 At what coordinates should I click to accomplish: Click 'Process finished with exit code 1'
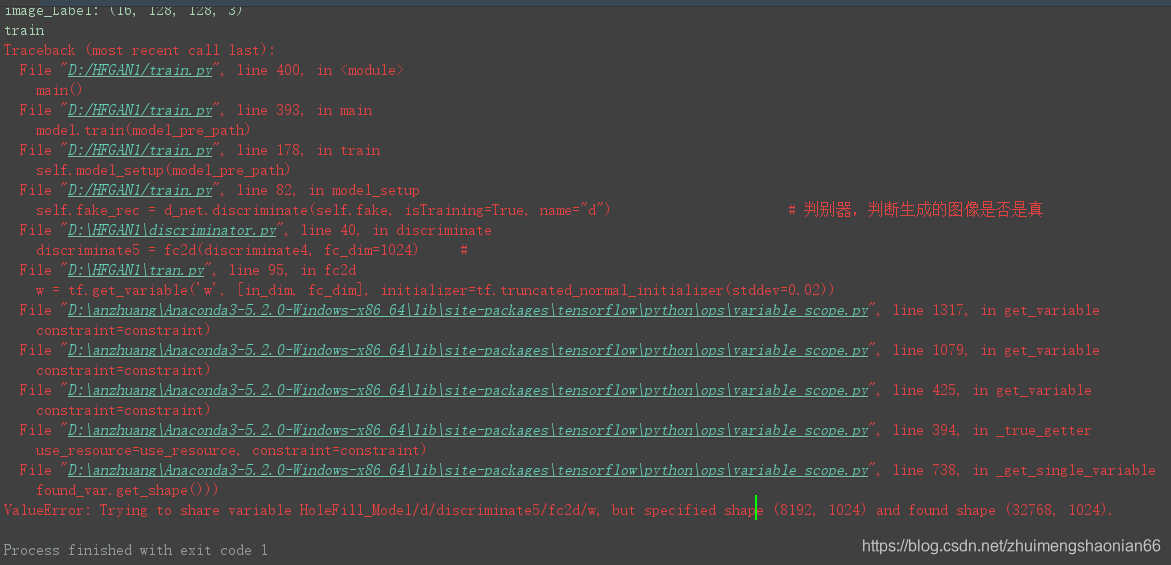point(135,550)
